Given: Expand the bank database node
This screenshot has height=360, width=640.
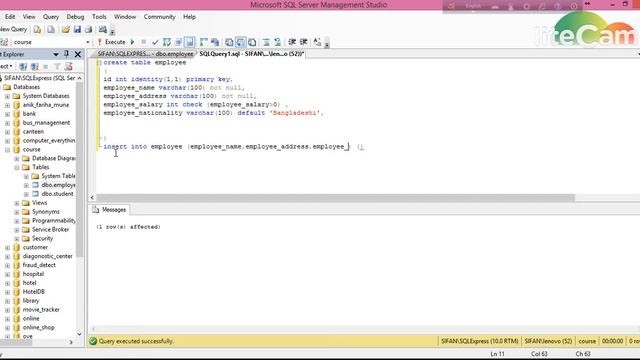Looking at the screenshot, I should (7, 114).
